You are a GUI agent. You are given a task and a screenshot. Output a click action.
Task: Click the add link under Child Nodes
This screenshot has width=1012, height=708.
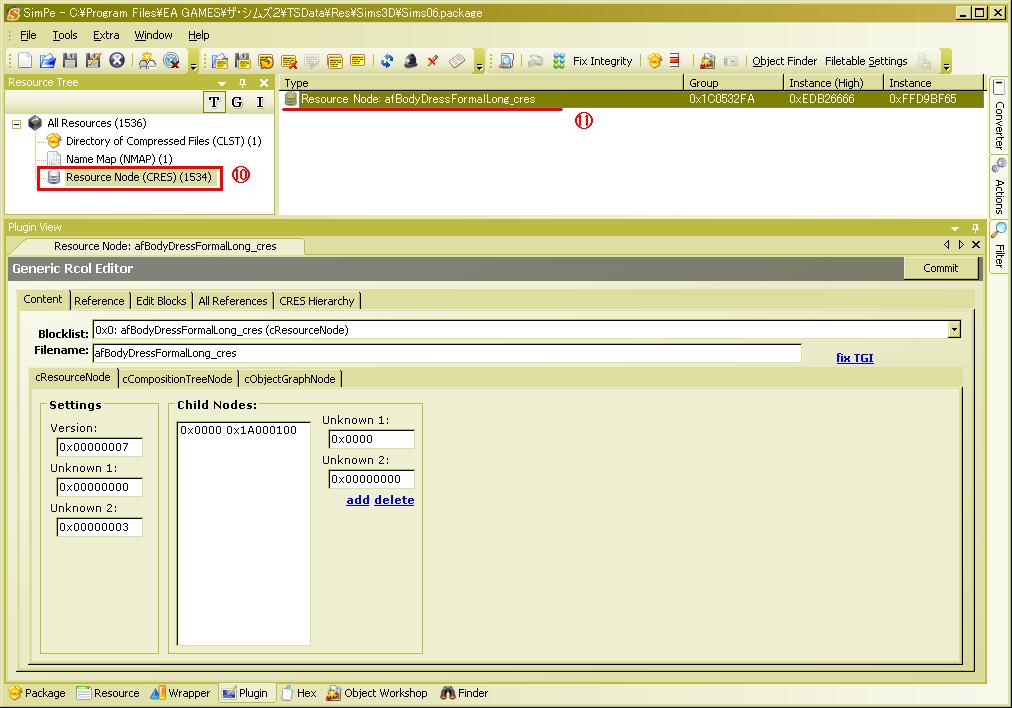(358, 500)
